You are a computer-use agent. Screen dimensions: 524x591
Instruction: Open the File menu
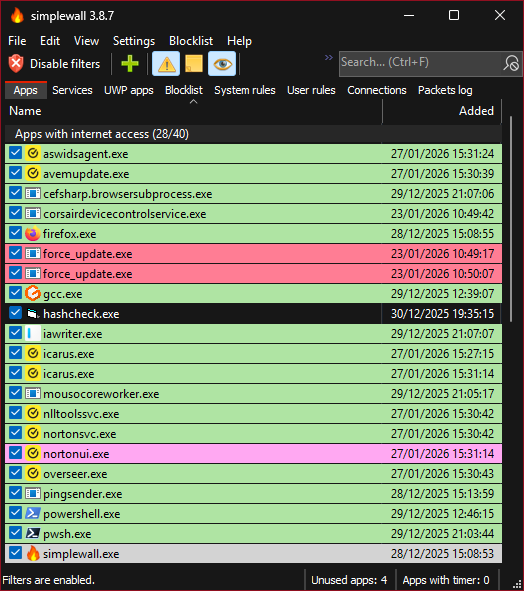point(17,41)
